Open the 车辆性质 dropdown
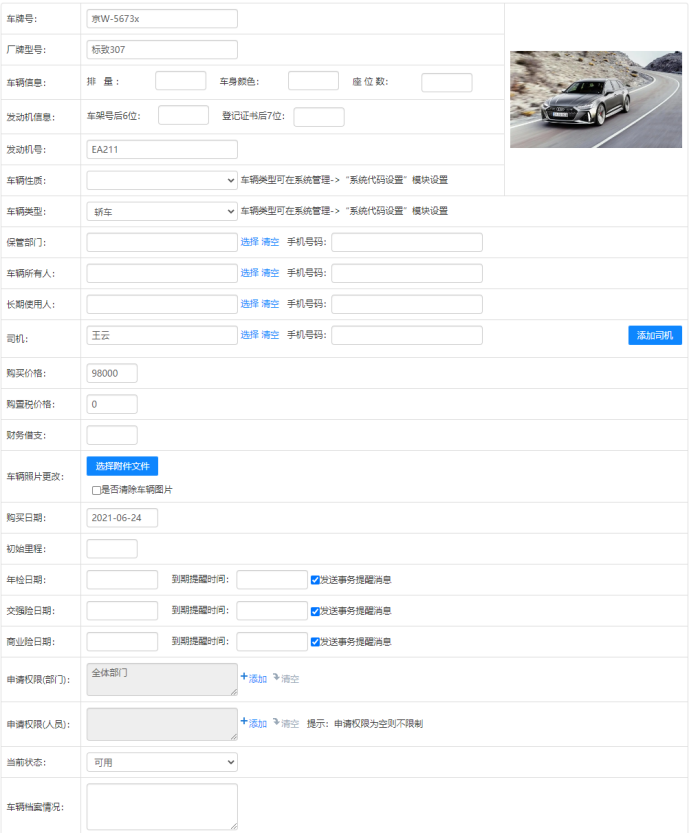Image resolution: width=700 pixels, height=833 pixels. point(162,181)
